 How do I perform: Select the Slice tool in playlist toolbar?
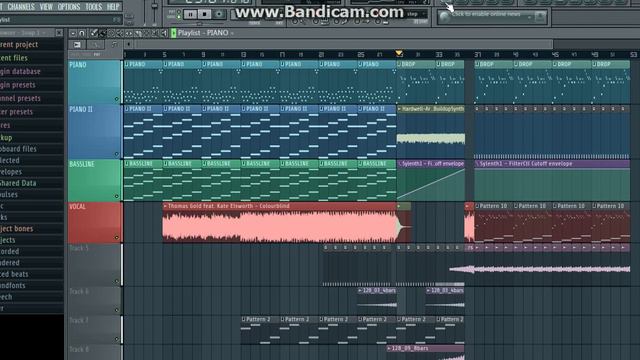pyautogui.click(x=138, y=33)
